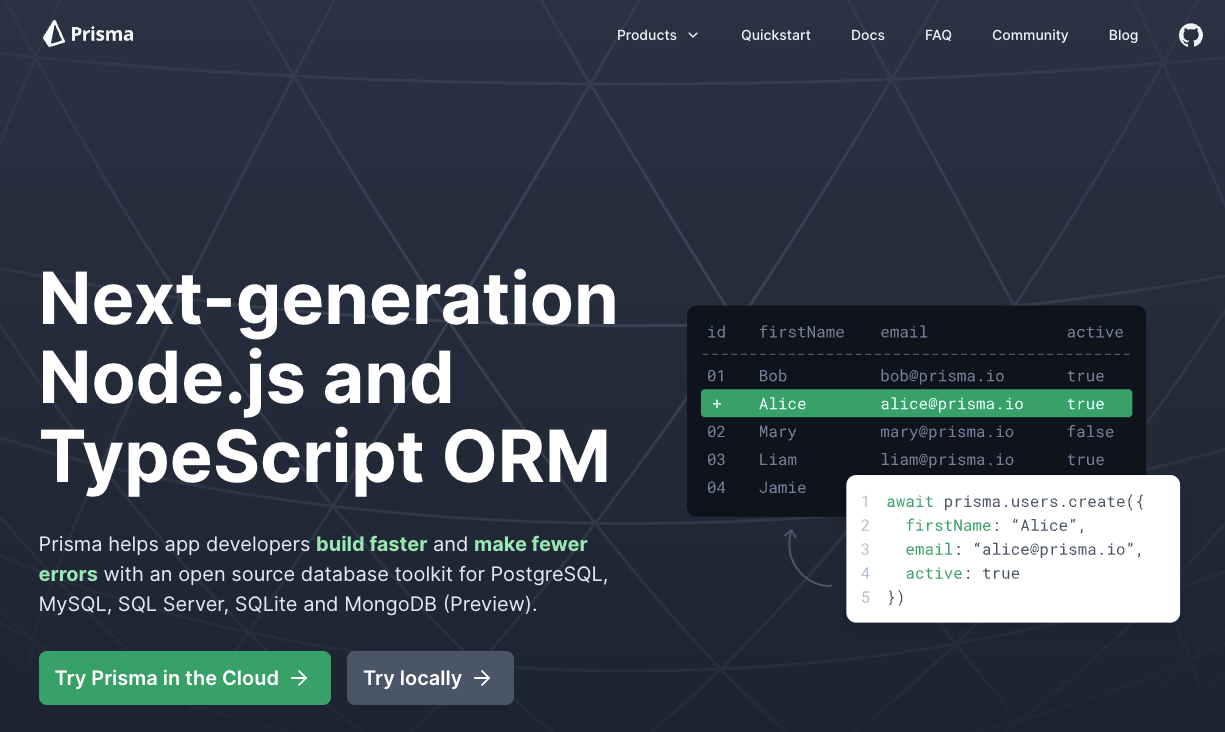Open the Quickstart page
The height and width of the screenshot is (732, 1225).
click(776, 35)
